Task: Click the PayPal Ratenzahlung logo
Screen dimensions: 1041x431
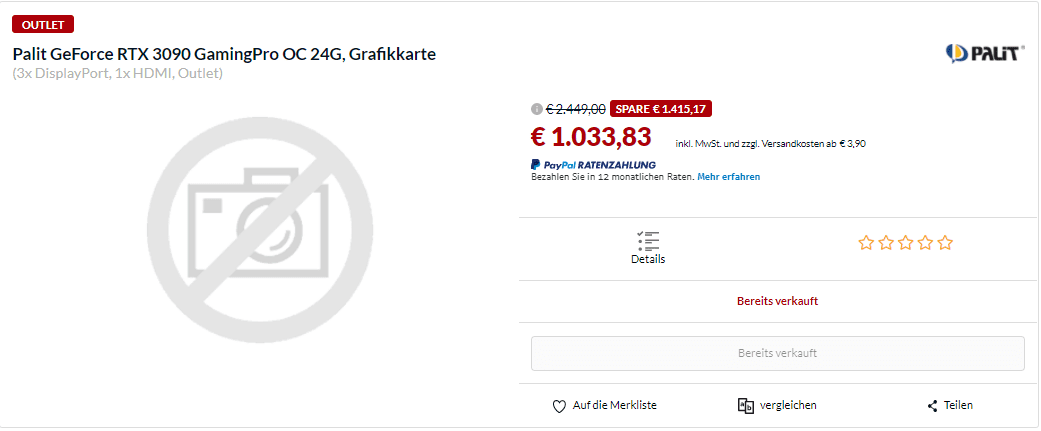Action: (x=593, y=164)
